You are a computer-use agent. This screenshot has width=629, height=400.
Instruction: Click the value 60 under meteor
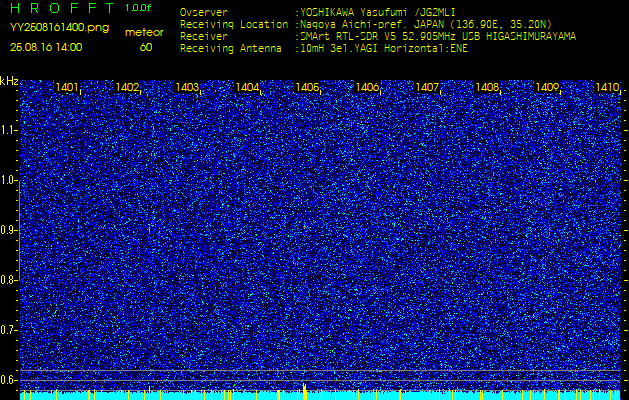tap(146, 48)
